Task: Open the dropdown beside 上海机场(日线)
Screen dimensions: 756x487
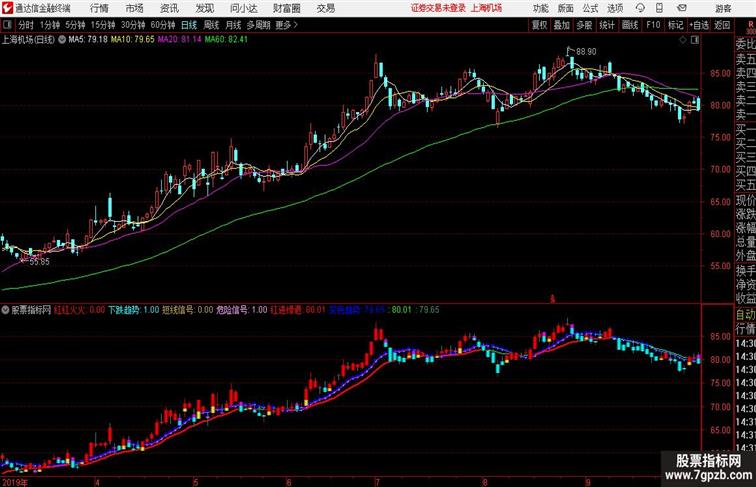Action: tap(62, 40)
